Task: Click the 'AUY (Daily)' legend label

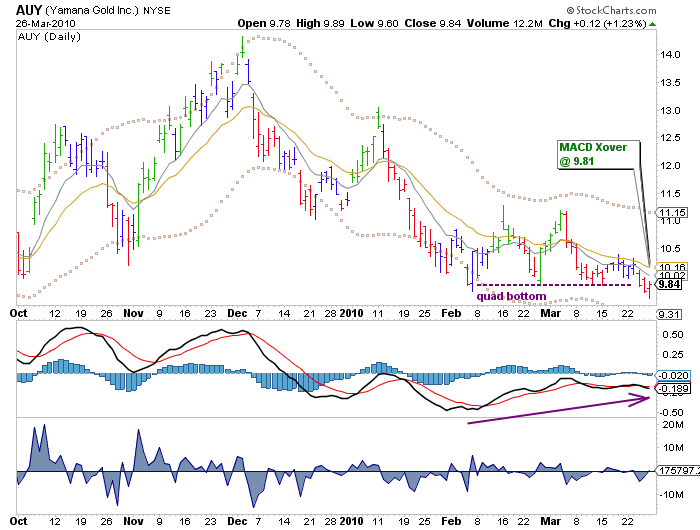Action: [x=49, y=37]
